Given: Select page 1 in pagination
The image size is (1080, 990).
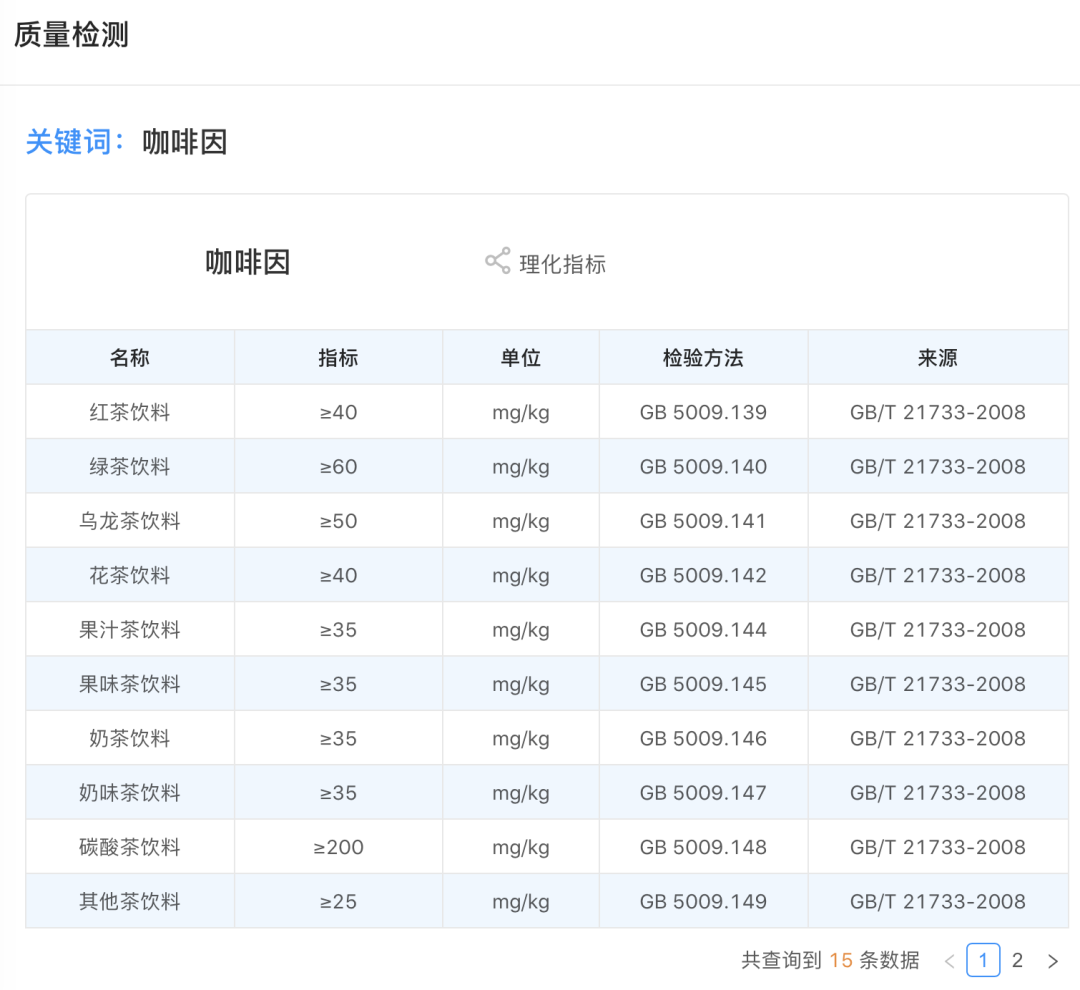Looking at the screenshot, I should coord(983,960).
